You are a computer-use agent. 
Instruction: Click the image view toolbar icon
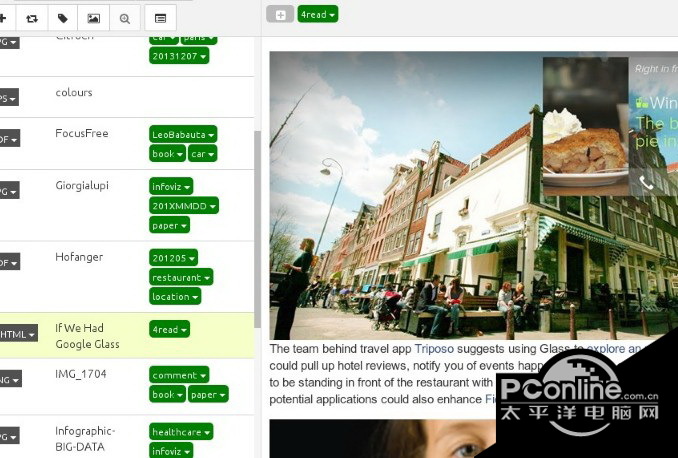tap(93, 18)
